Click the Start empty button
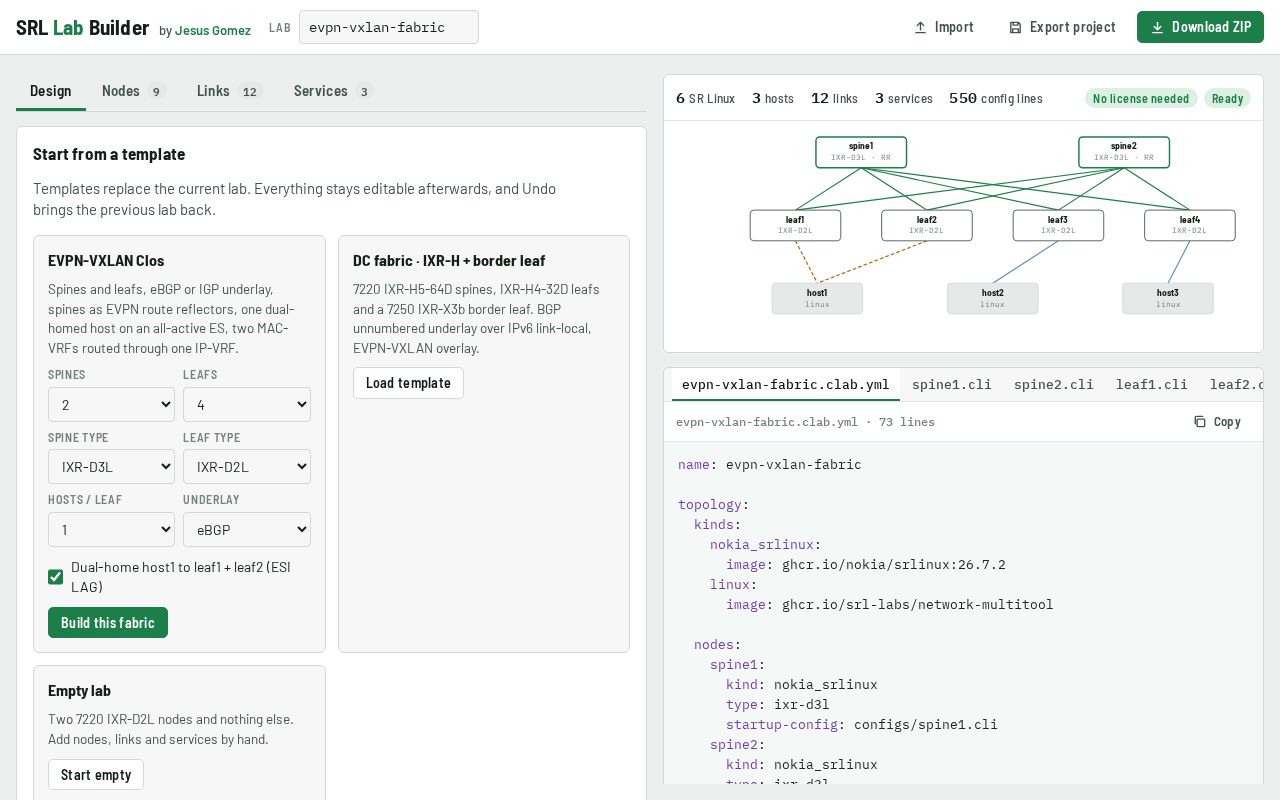 click(96, 775)
